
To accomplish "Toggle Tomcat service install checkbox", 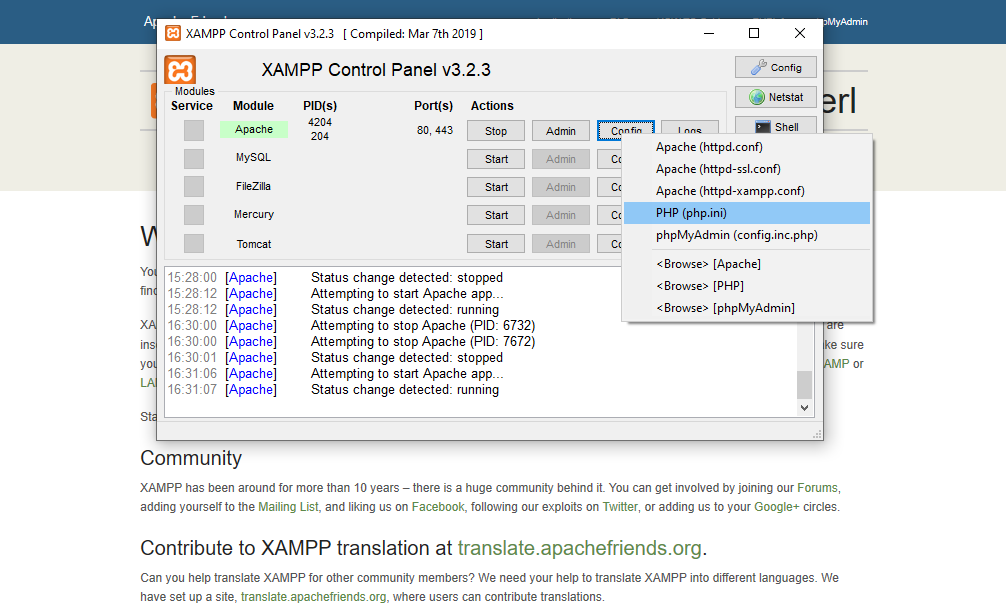I will [x=194, y=244].
